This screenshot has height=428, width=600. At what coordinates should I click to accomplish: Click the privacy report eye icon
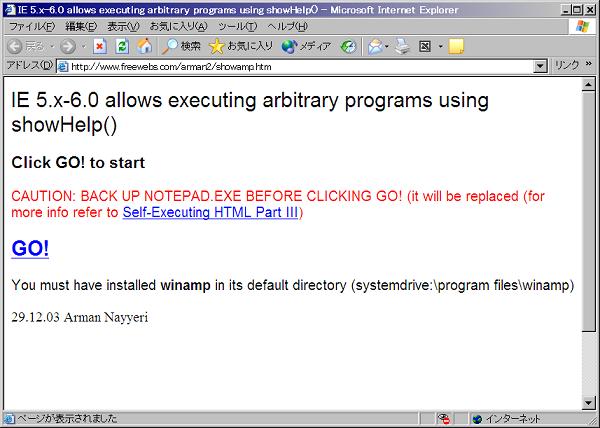point(443,419)
